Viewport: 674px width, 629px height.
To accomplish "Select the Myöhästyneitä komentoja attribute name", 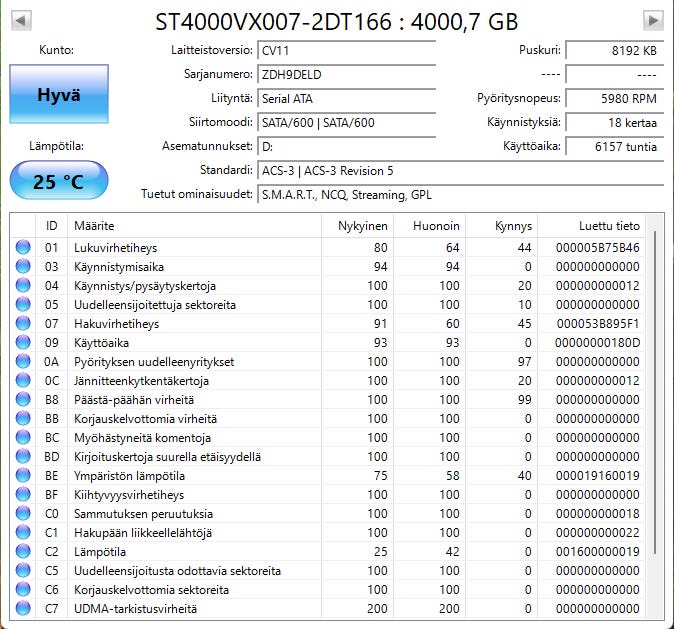I will coord(142,438).
